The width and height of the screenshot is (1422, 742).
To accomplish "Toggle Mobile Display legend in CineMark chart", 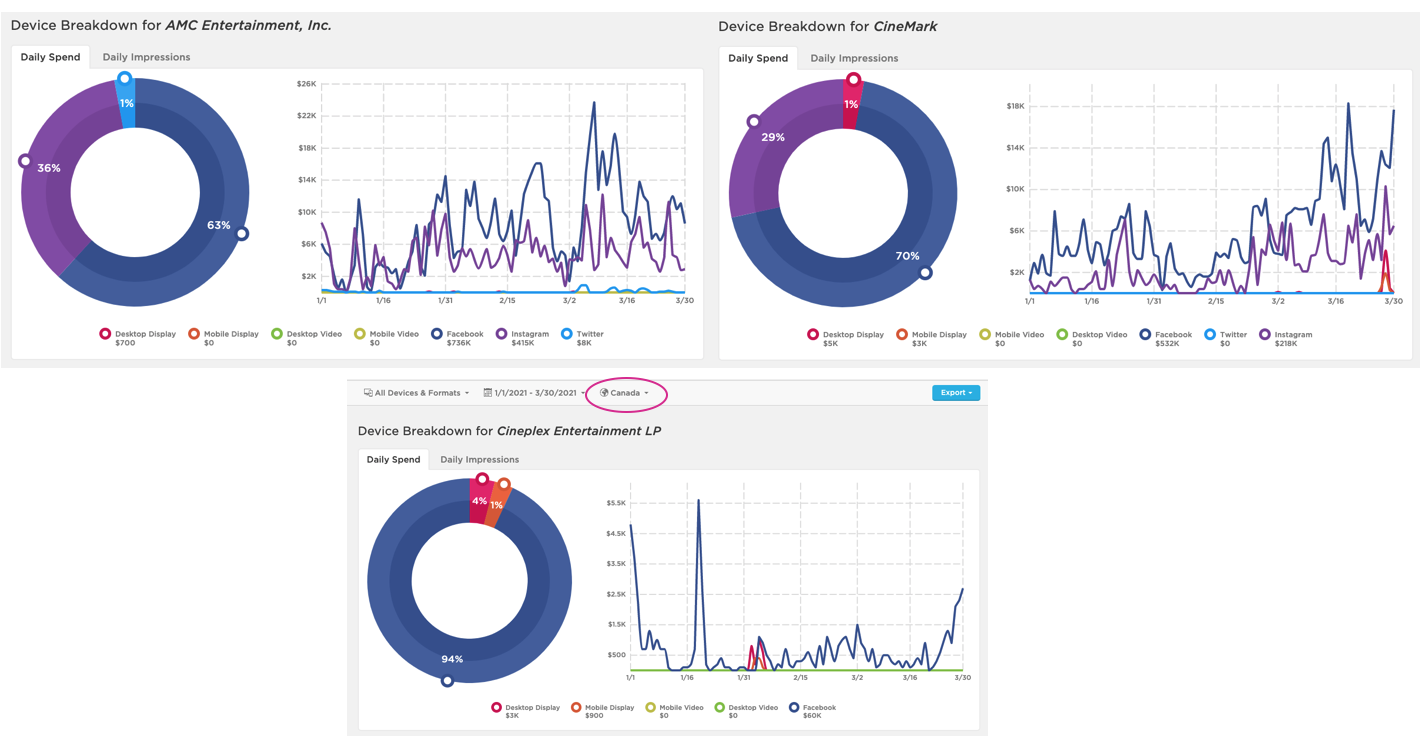I will 931,339.
